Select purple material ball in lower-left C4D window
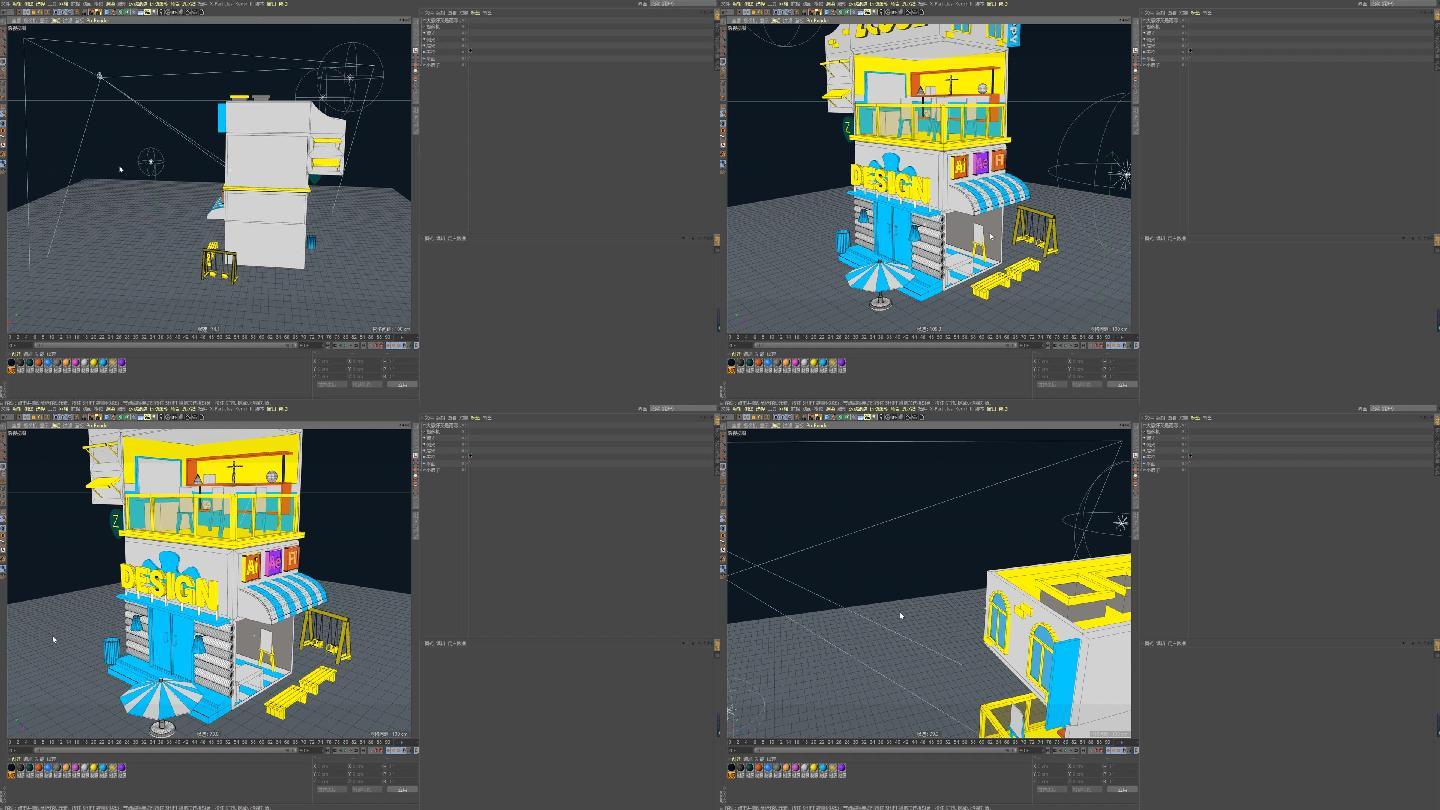This screenshot has width=1440, height=810. coord(122,767)
